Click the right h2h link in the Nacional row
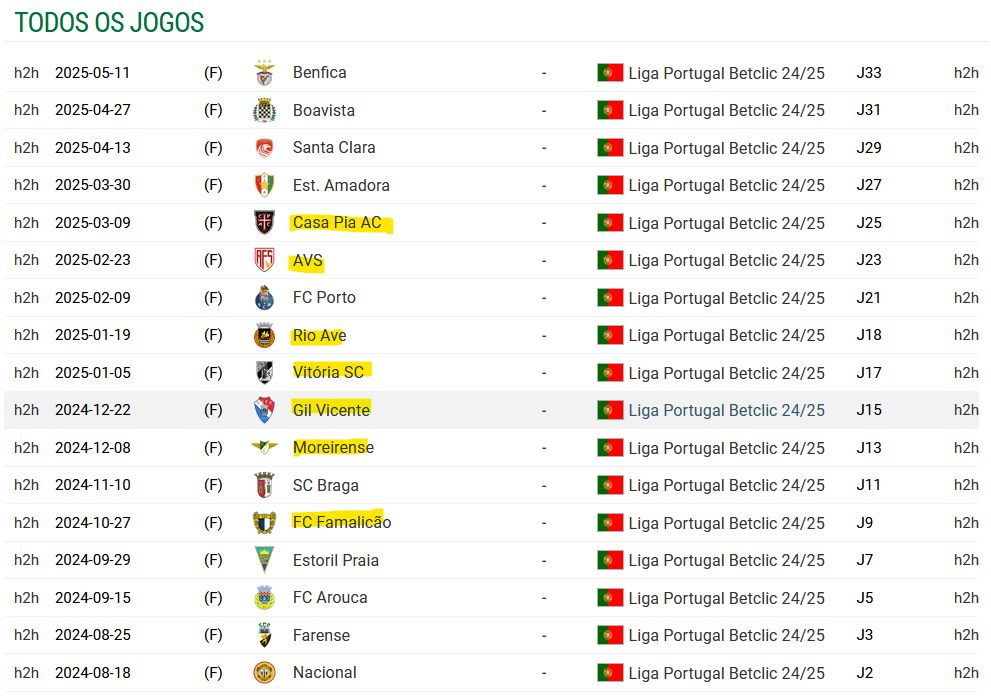 coord(966,673)
